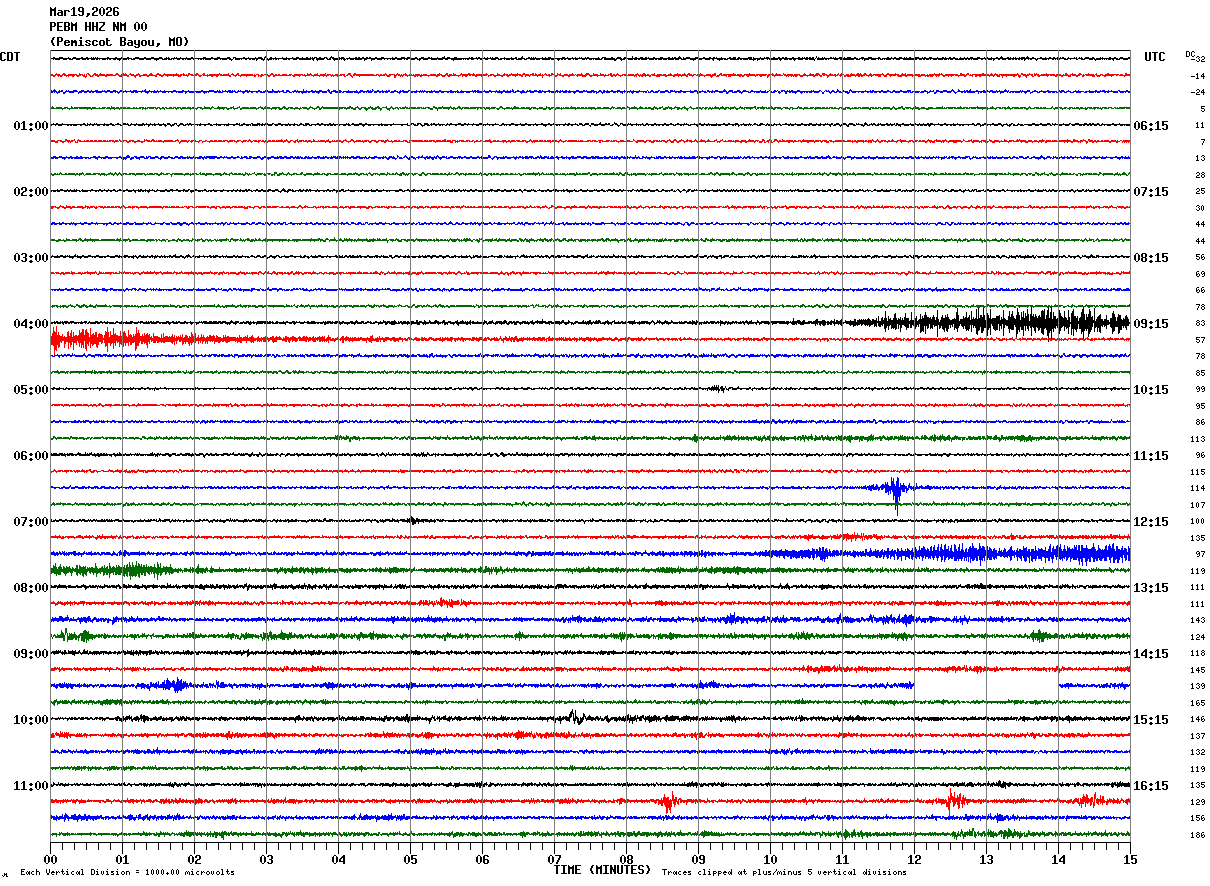The width and height of the screenshot is (1210, 886).
Task: Click the DC offset value 186
Action: point(1197,835)
